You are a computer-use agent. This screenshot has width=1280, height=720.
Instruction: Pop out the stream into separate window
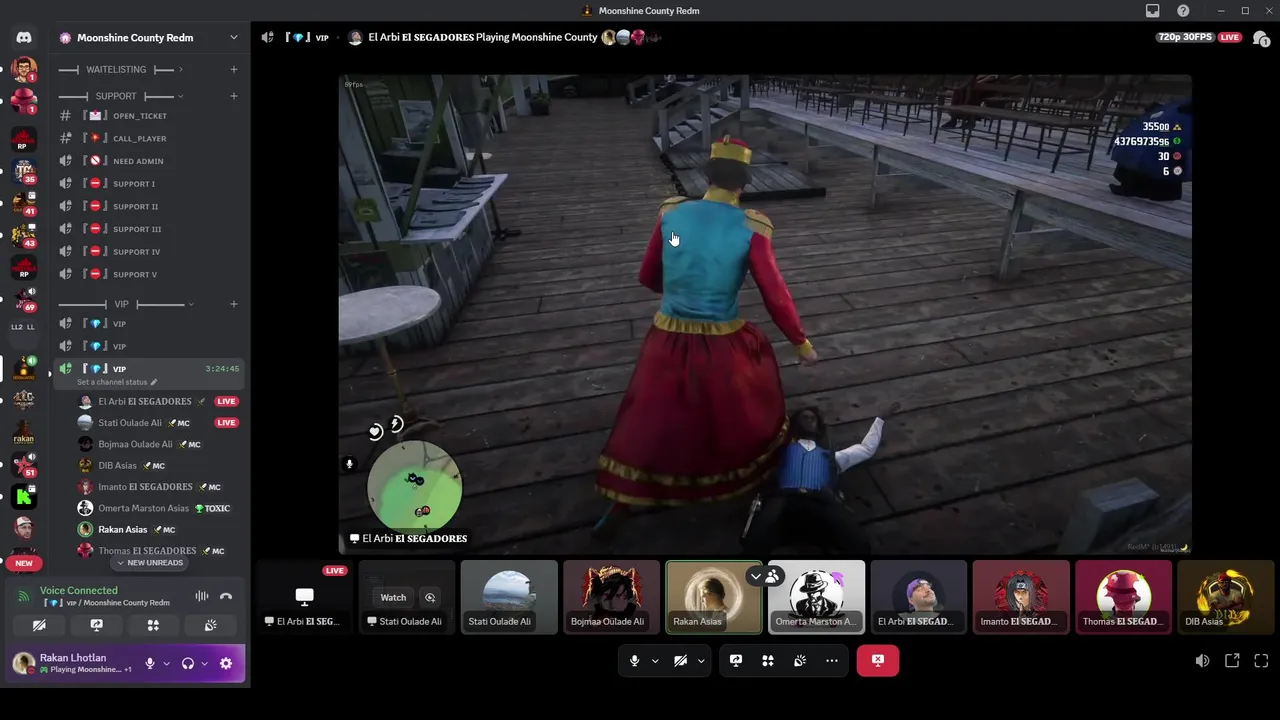1232,661
